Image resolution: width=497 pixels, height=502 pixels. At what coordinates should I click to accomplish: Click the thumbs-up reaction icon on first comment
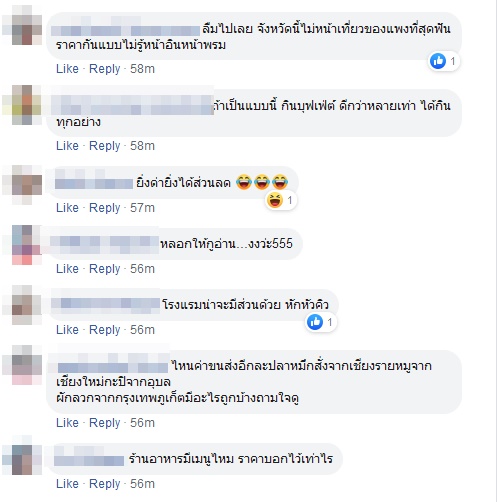click(438, 61)
